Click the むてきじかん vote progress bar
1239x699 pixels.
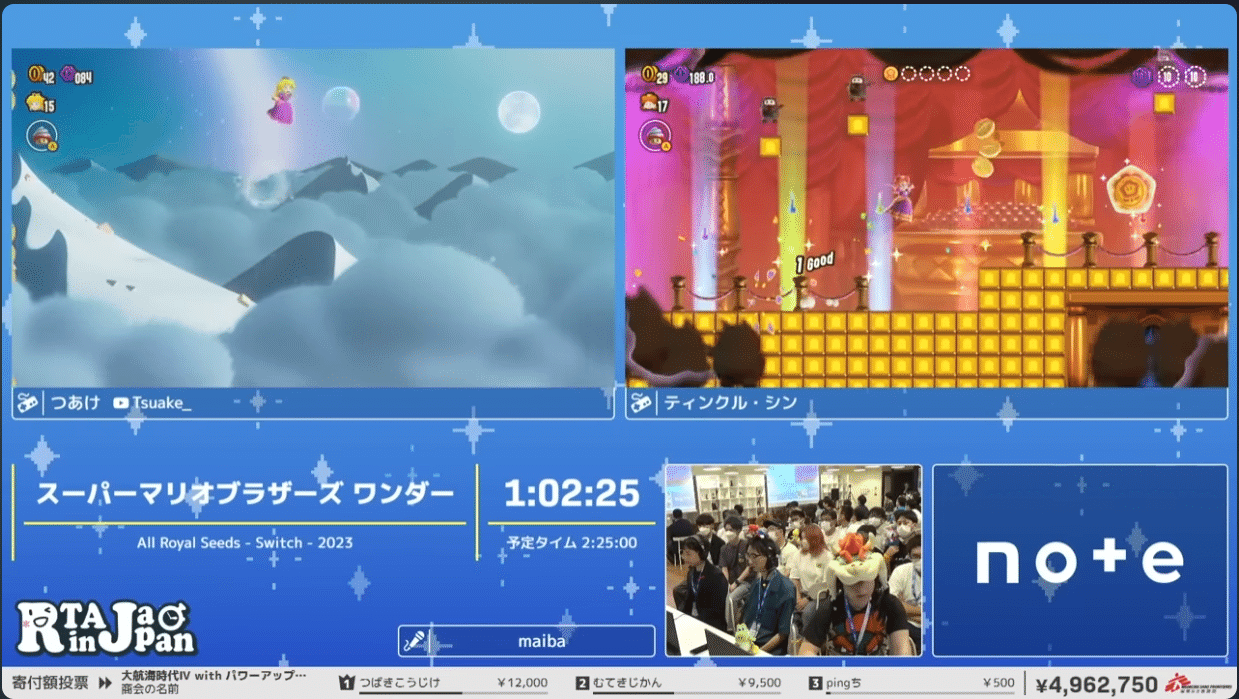click(x=687, y=693)
